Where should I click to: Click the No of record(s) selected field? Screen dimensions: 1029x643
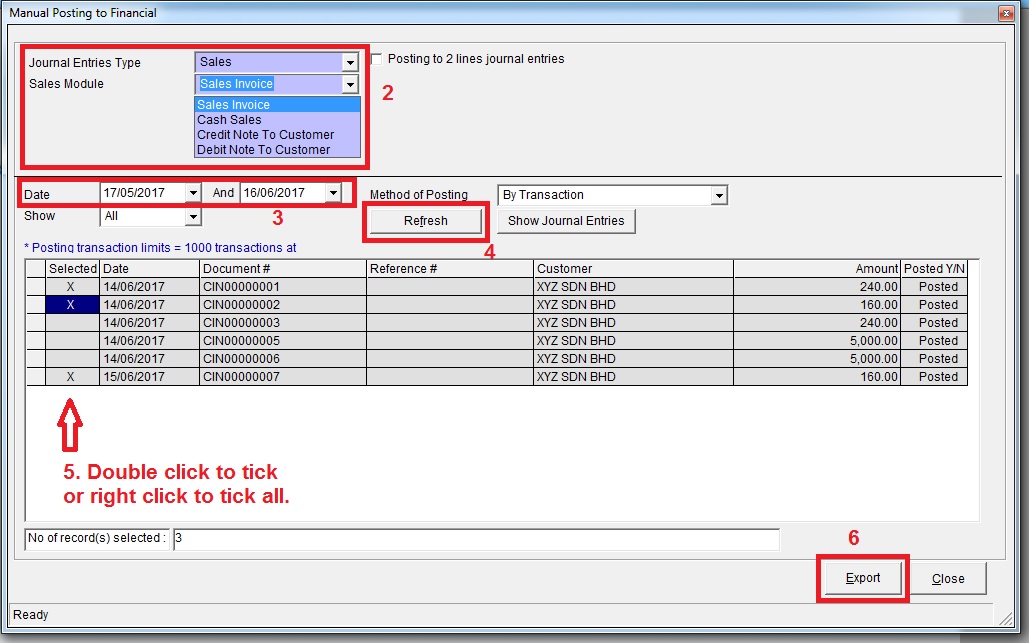[x=475, y=539]
